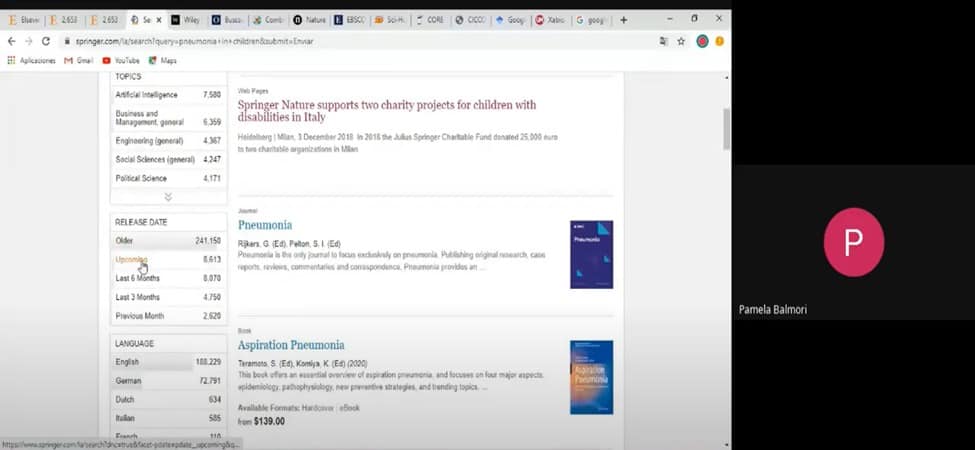Open the Chrome profile avatar icon
Image resolution: width=975 pixels, height=450 pixels.
click(x=702, y=42)
